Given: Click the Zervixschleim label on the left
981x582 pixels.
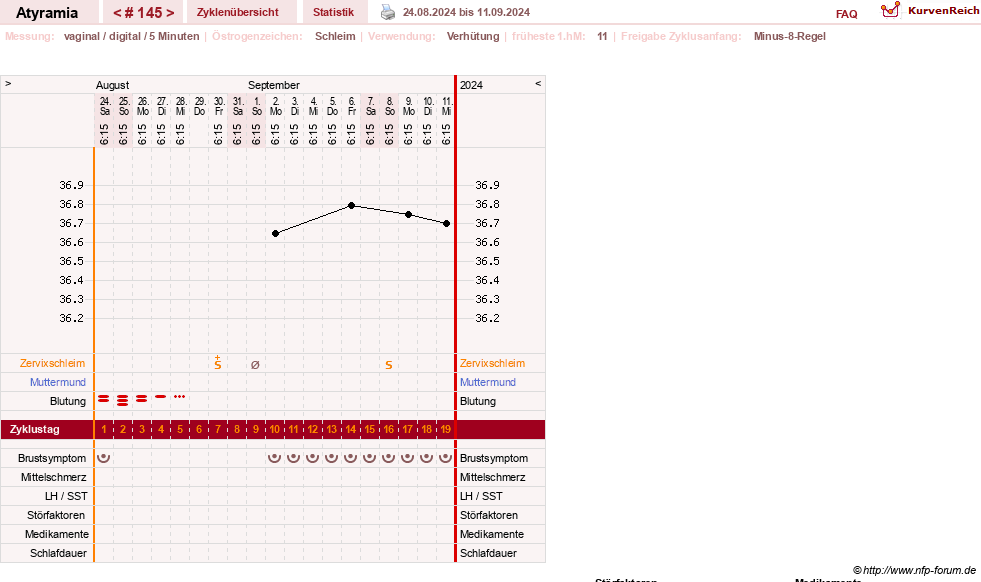Looking at the screenshot, I should [53, 364].
